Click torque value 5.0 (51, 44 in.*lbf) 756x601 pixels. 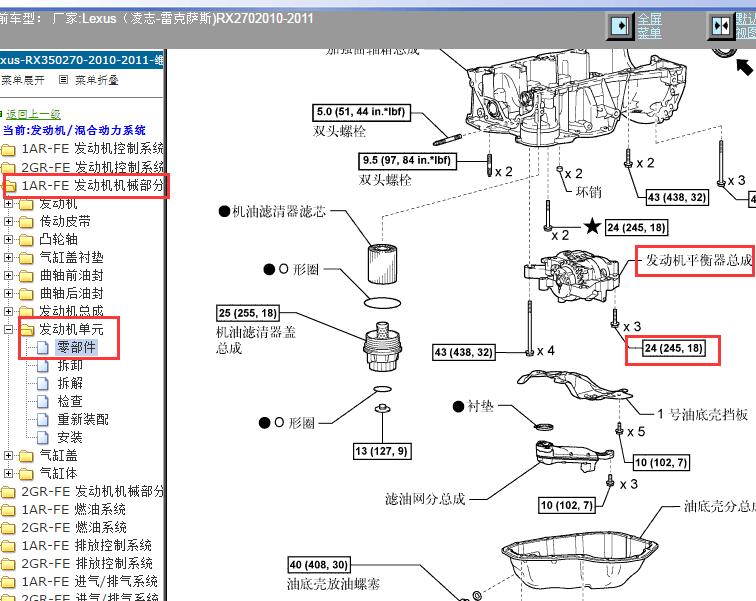(361, 112)
